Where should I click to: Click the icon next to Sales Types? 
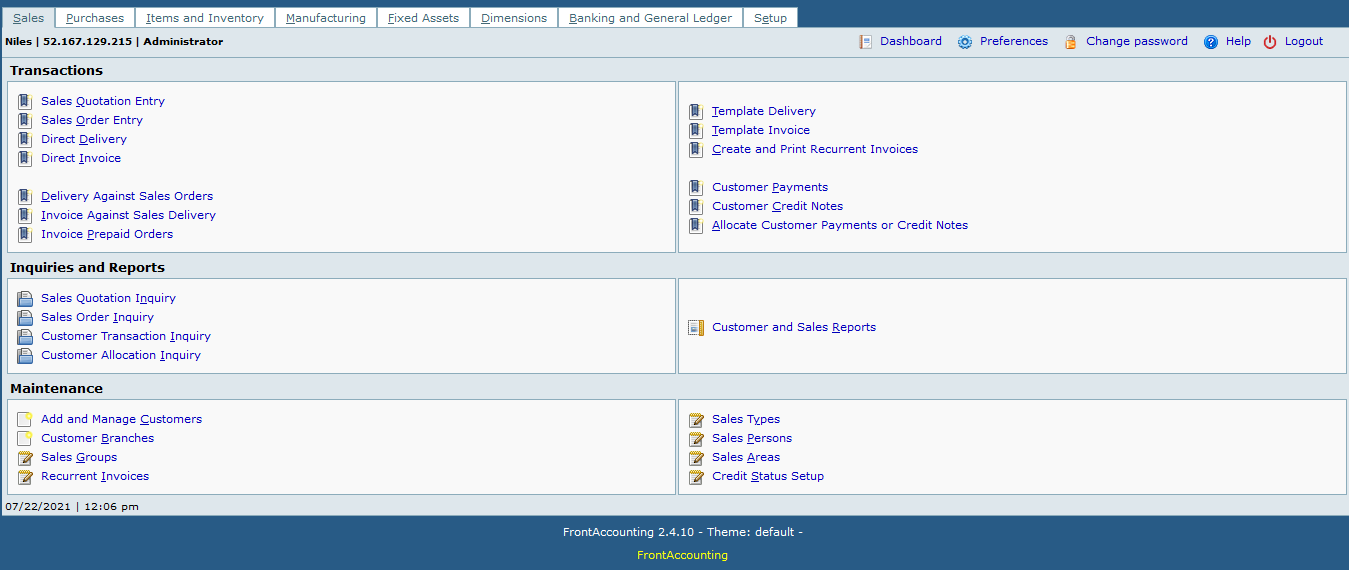(x=696, y=420)
